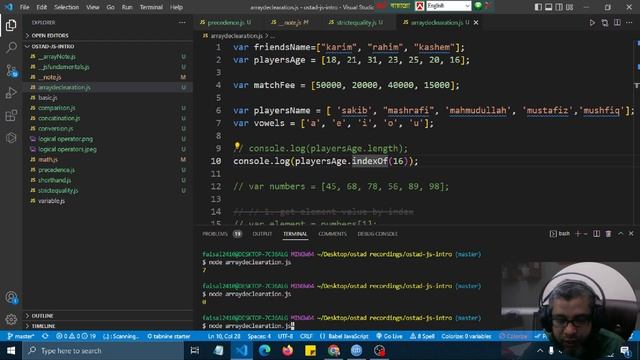The image size is (640, 360).
Task: Open the File menu
Action: [24, 7]
